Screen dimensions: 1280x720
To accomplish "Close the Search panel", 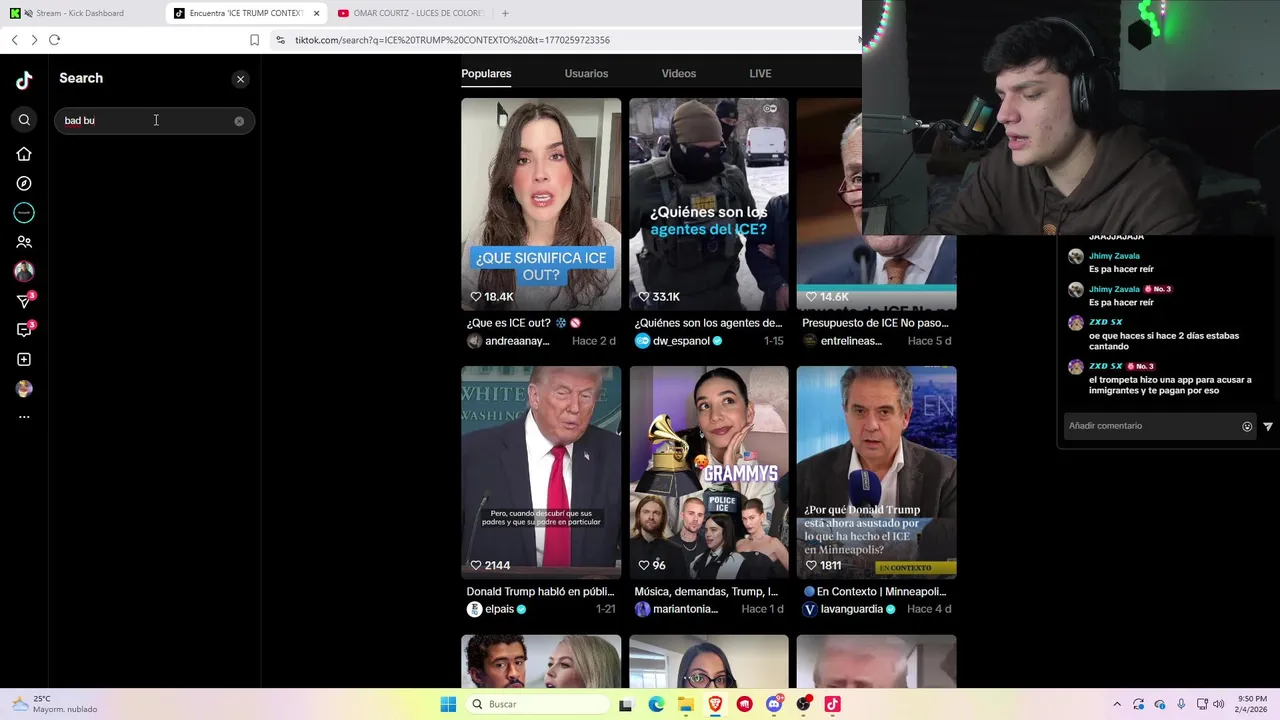I will [x=240, y=79].
